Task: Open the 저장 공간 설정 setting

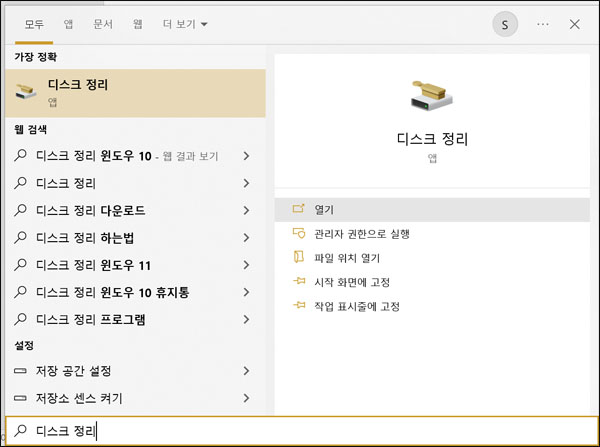Action: pyautogui.click(x=135, y=370)
